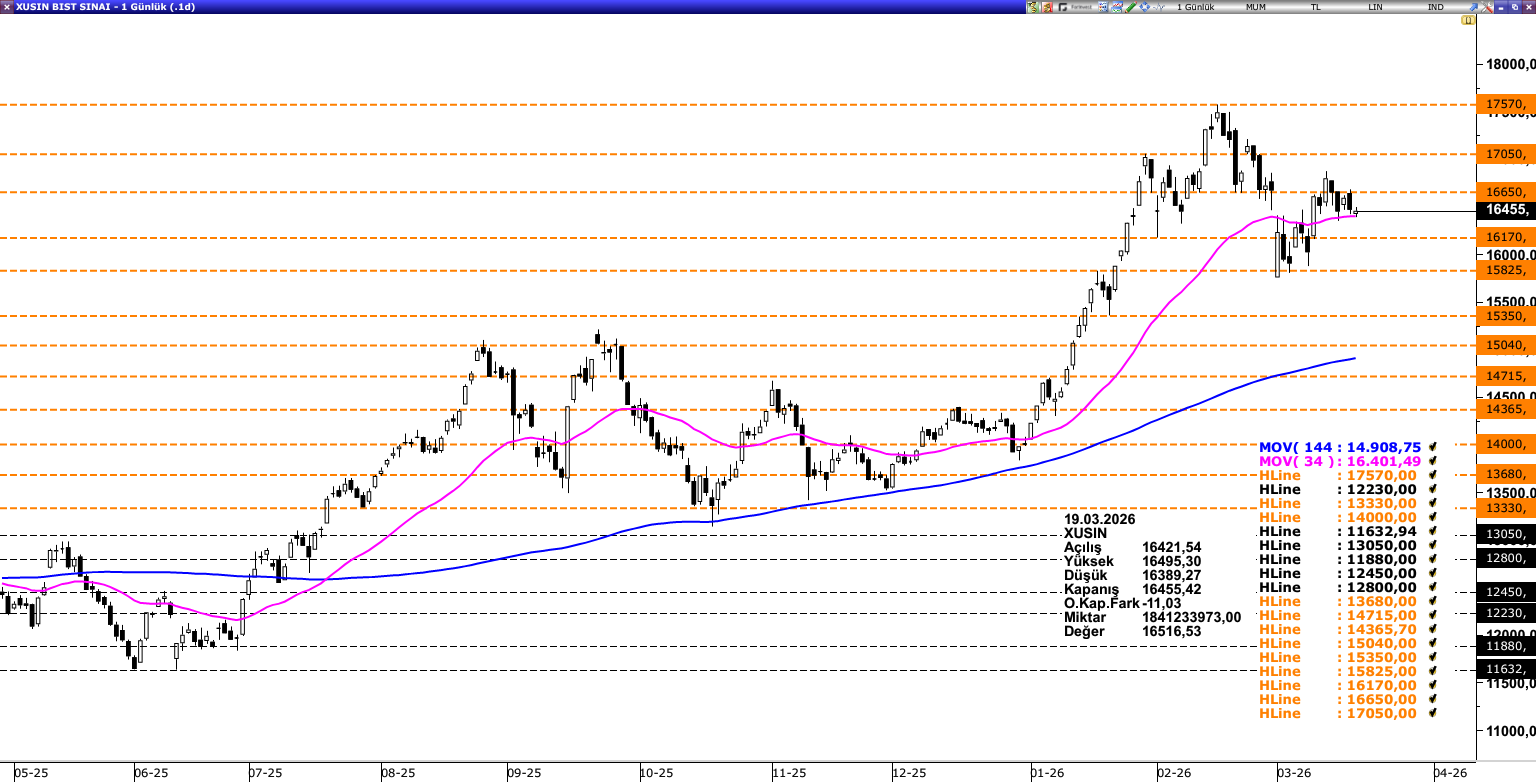
Task: Click the pulse waveform indicator icon
Action: coord(1159,7)
